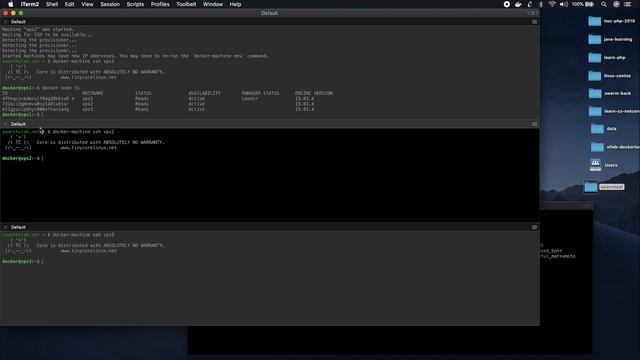Open the View menu
640x360 pixels.
click(87, 4)
